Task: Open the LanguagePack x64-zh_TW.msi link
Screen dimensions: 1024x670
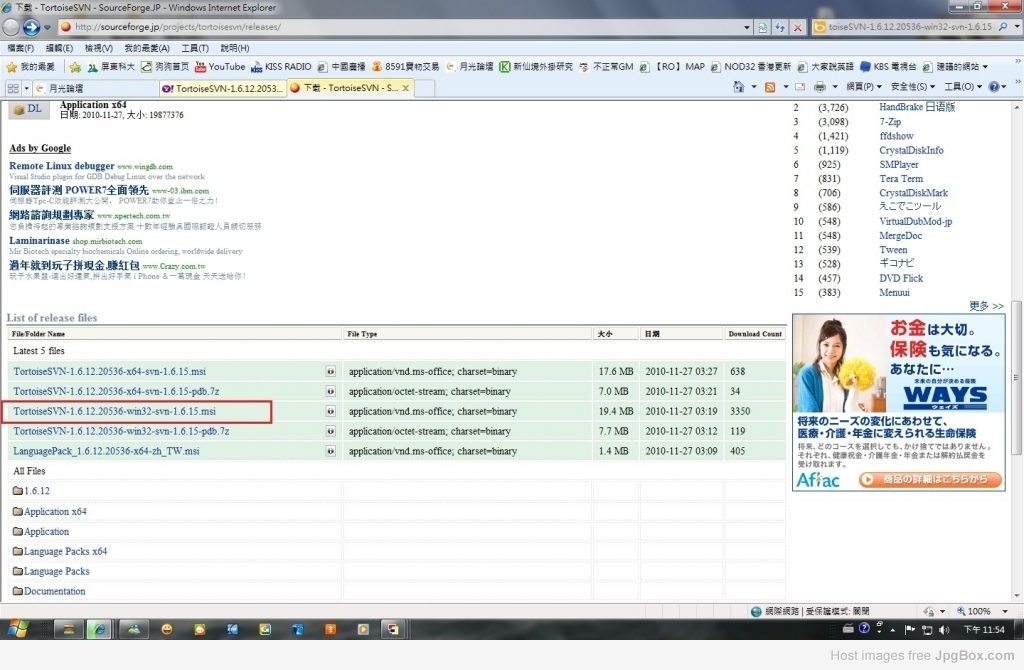Action: tap(106, 451)
